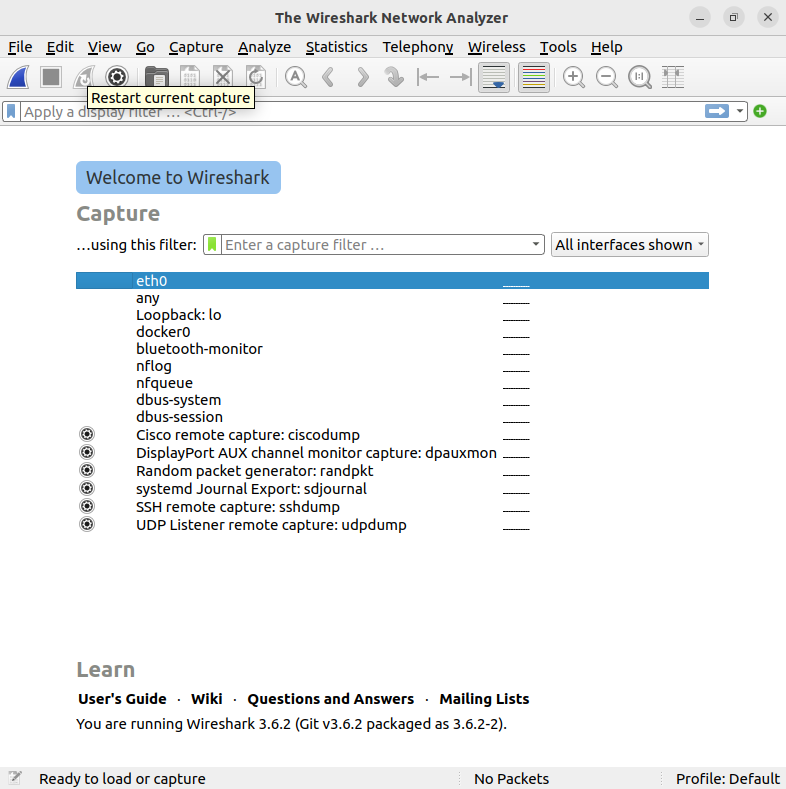786x789 pixels.
Task: Open the Wireless menu
Action: click(x=496, y=47)
